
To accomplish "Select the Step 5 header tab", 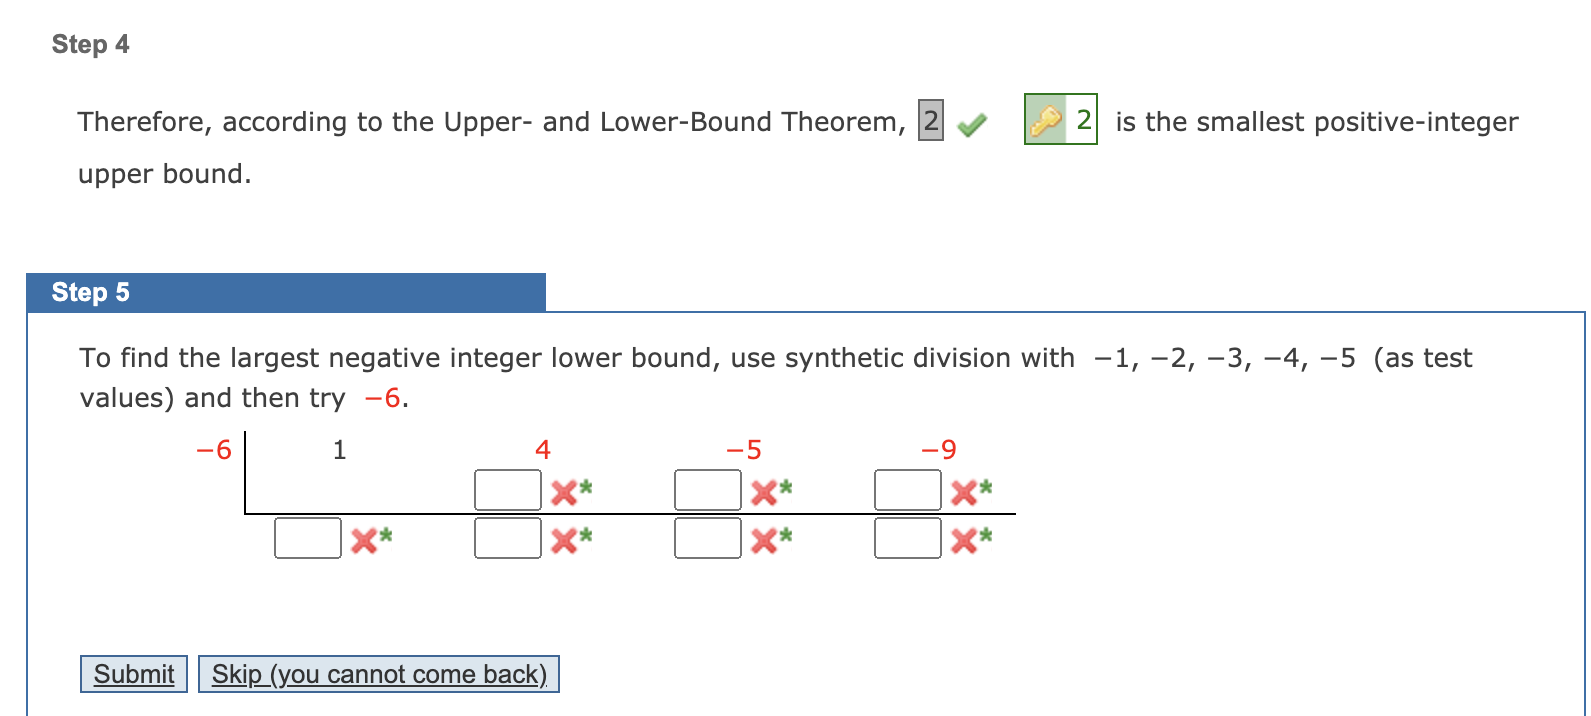I will point(90,292).
